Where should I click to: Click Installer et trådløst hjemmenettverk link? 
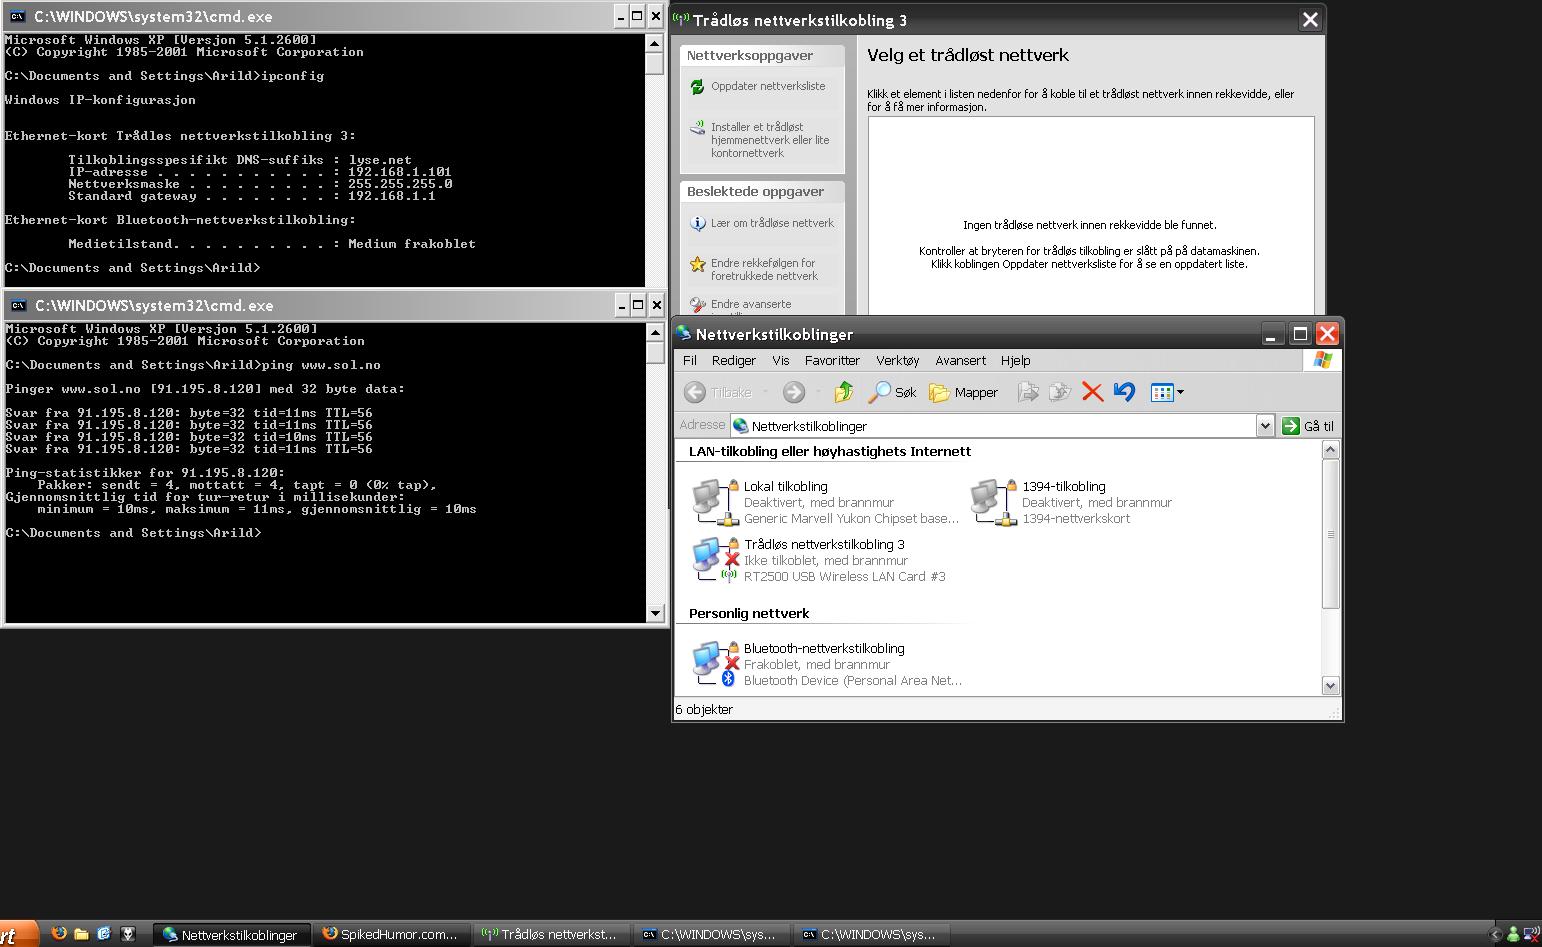coord(770,140)
